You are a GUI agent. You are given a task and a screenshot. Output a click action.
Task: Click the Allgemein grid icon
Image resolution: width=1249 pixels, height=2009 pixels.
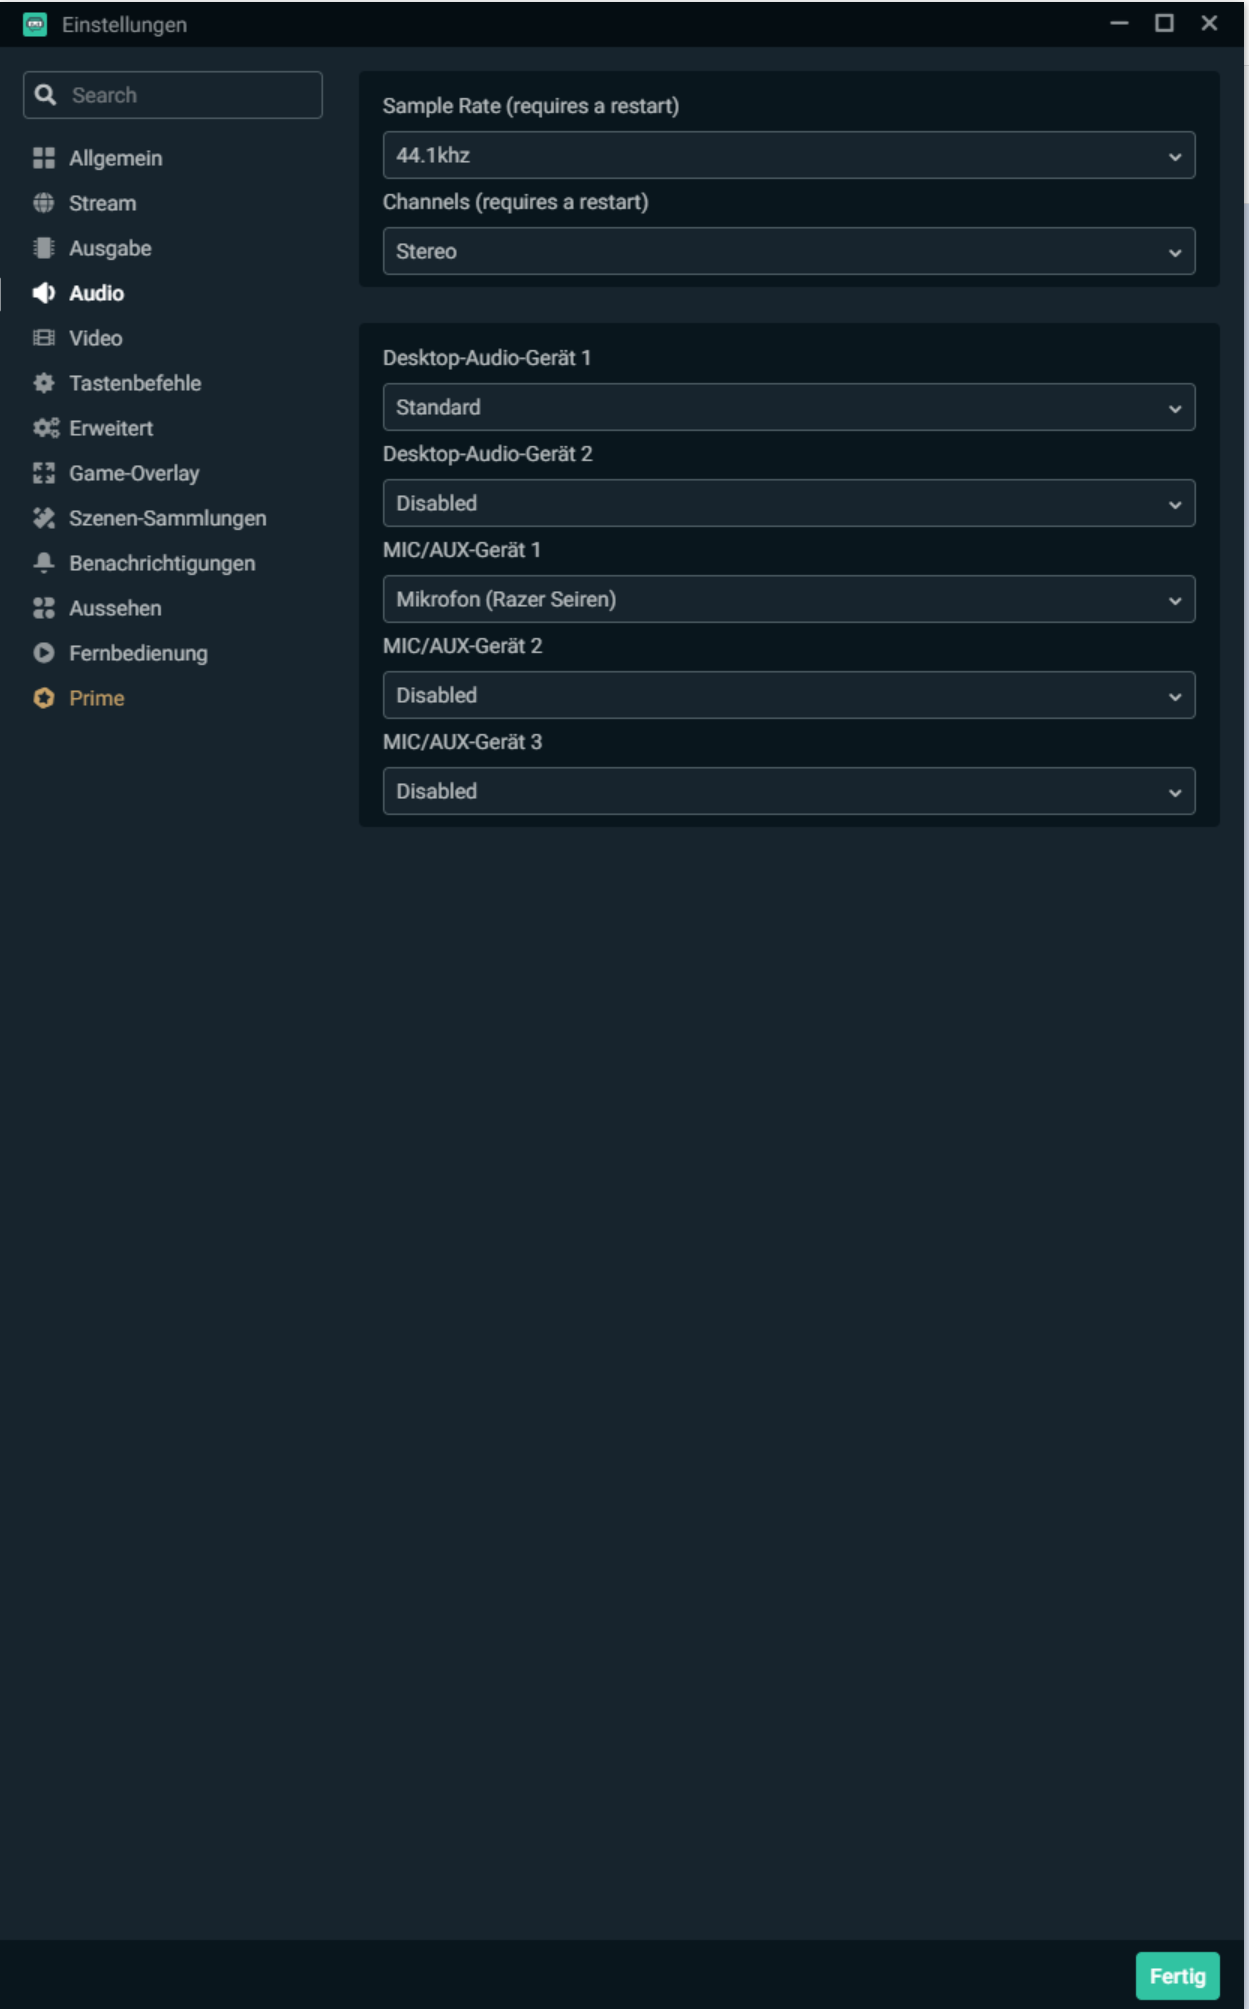pos(44,158)
